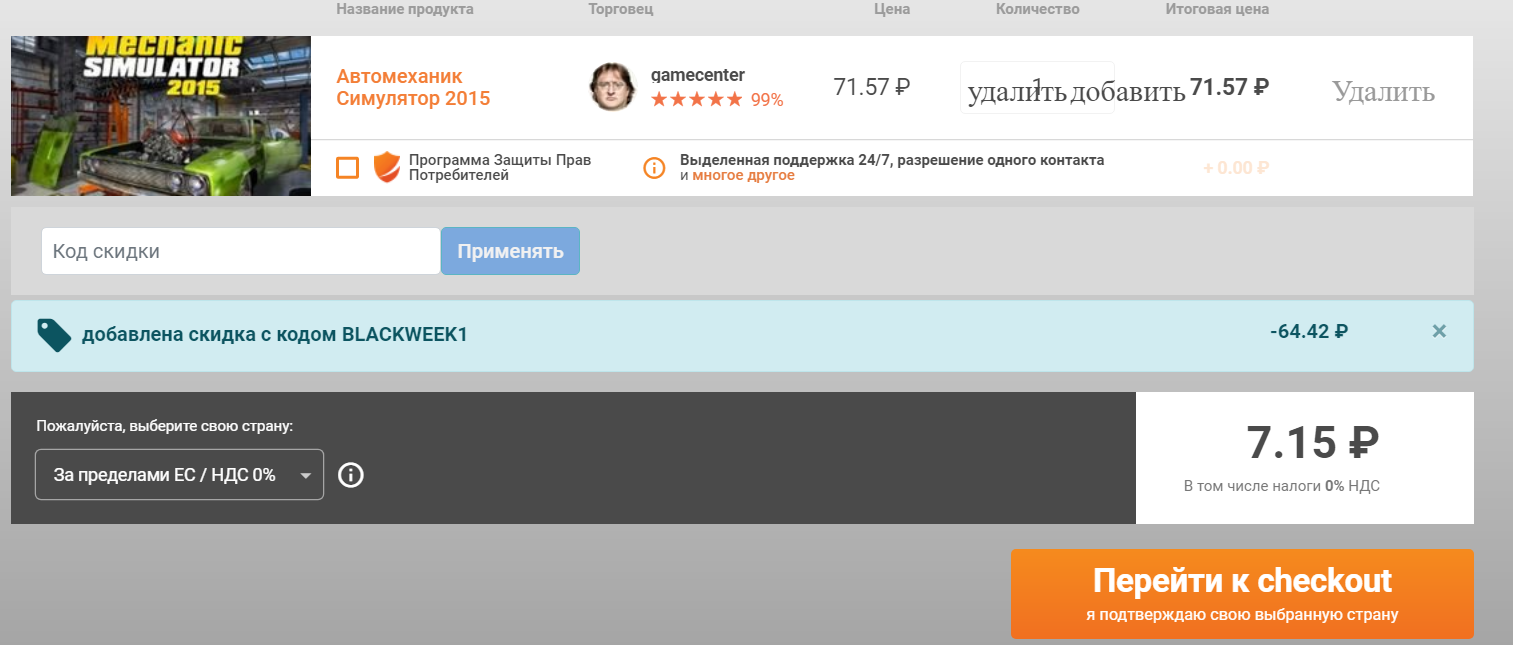Open the gamecenter seller profile name
This screenshot has height=645, width=1513.
click(697, 75)
